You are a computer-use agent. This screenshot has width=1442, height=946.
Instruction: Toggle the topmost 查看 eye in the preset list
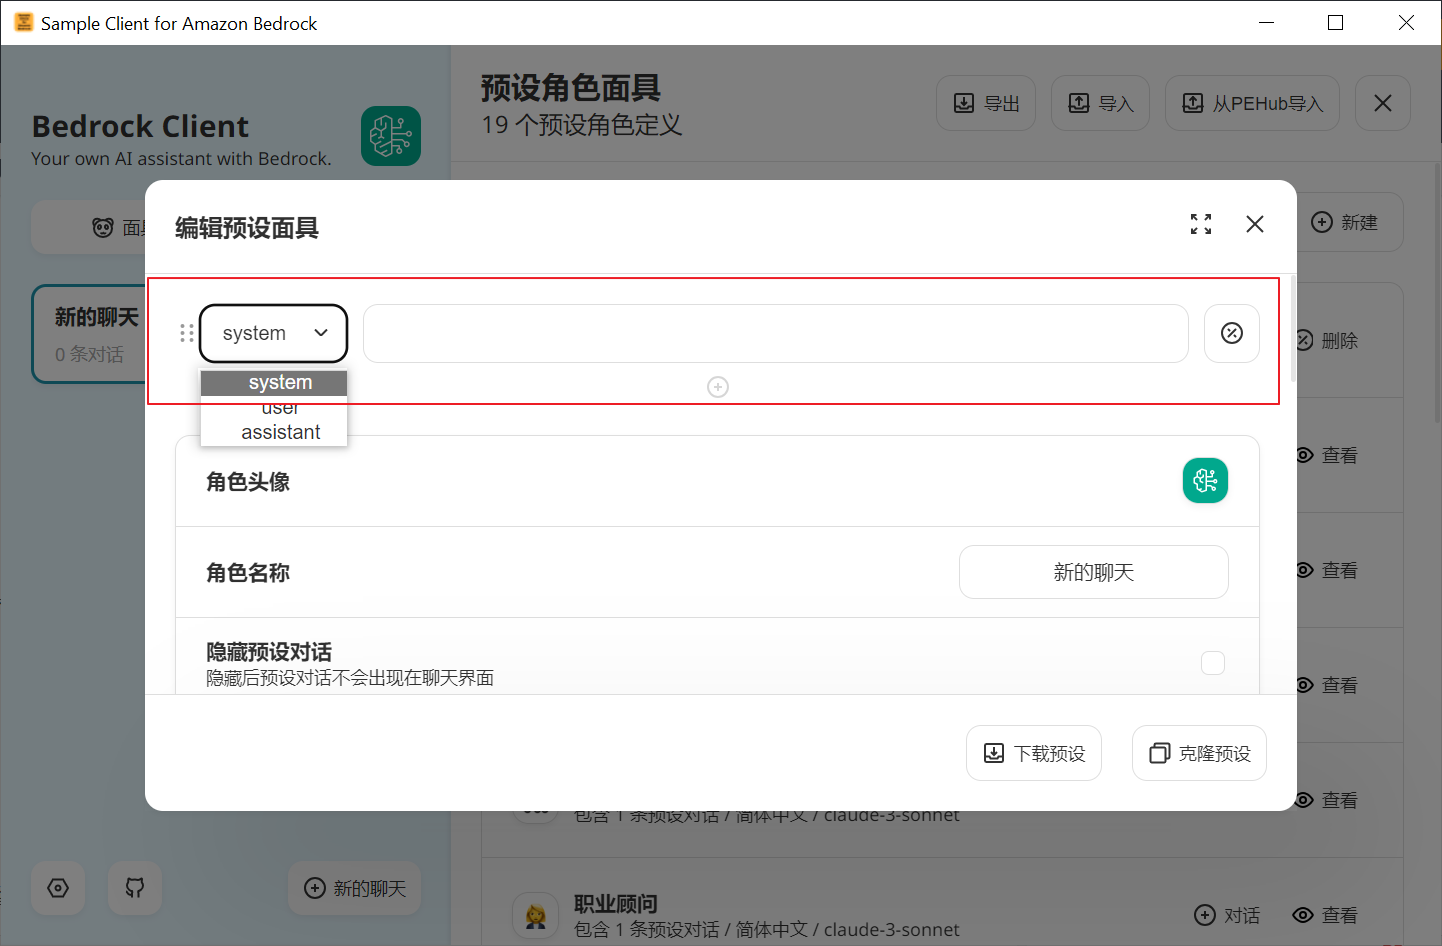point(1325,455)
